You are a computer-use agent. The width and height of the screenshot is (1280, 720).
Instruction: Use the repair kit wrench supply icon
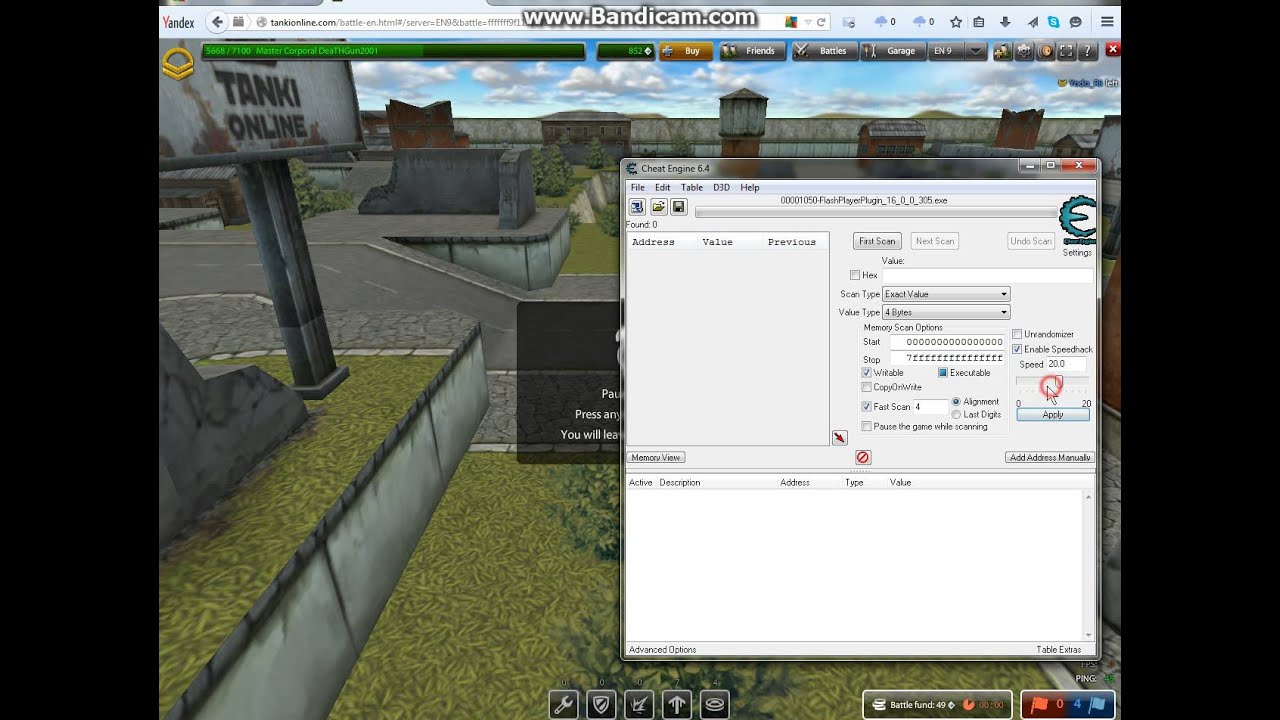(563, 704)
